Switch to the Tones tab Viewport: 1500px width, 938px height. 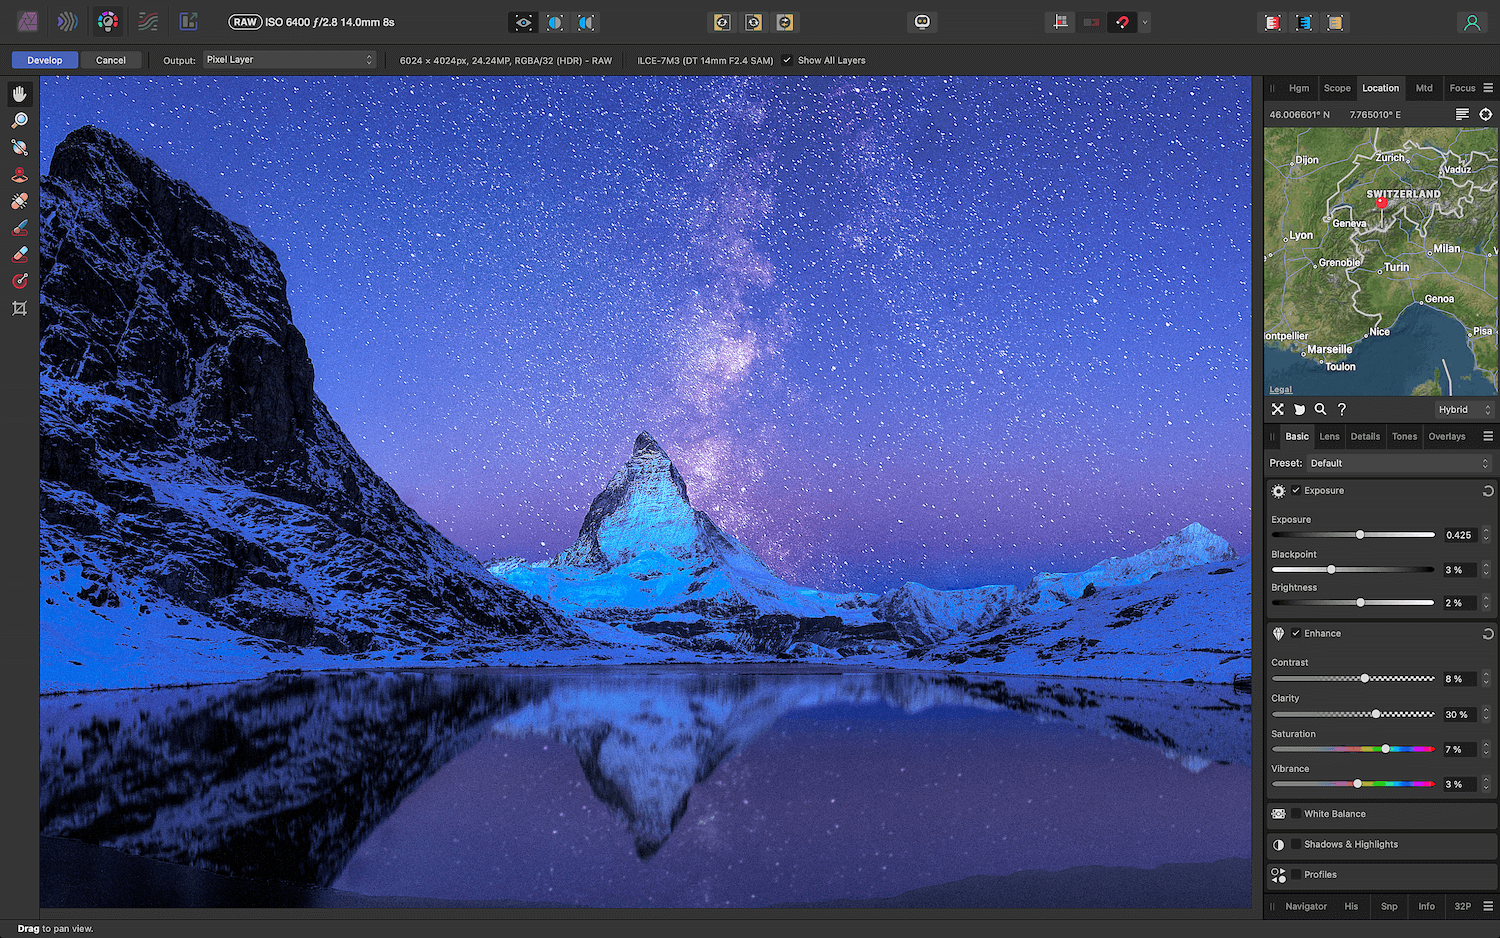pos(1404,437)
